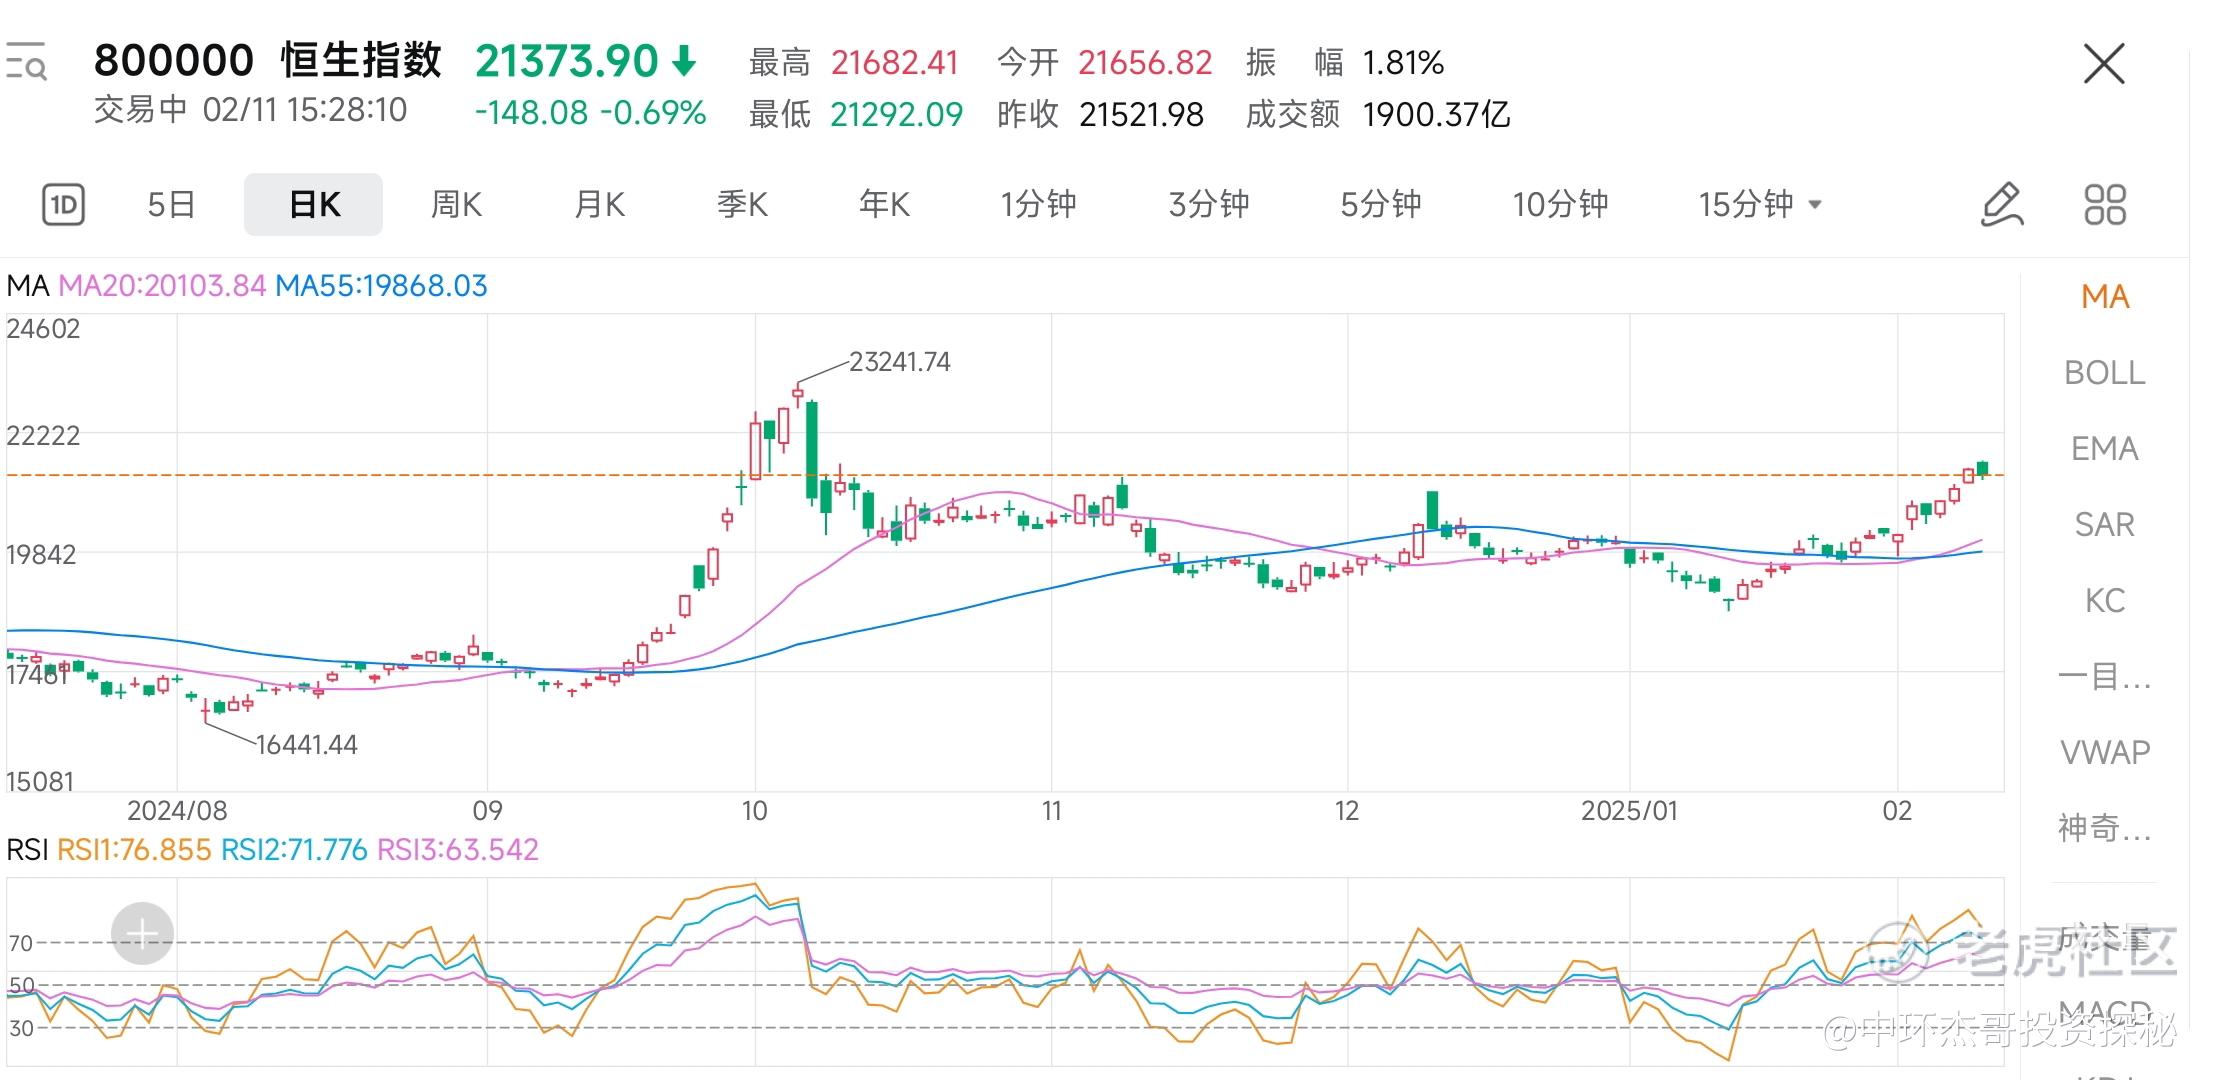This screenshot has width=2221, height=1080.
Task: Select the 月K monthly chart tab
Action: [599, 205]
